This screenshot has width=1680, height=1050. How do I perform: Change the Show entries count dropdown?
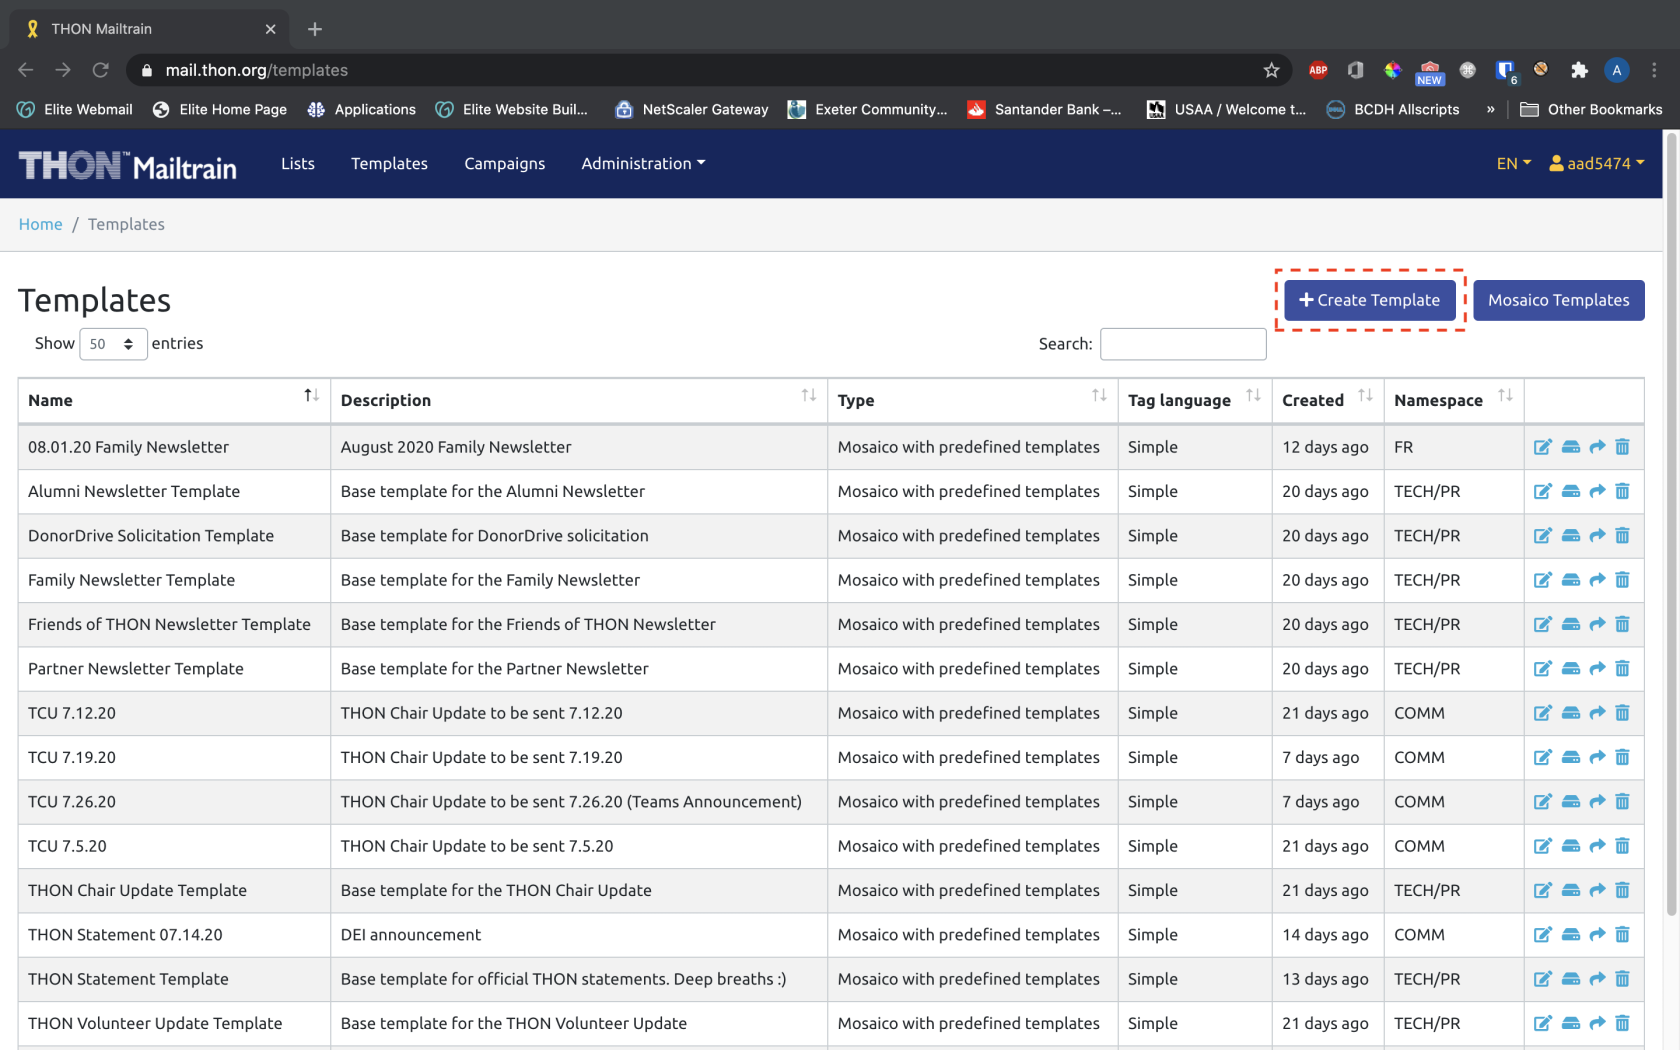pos(113,344)
